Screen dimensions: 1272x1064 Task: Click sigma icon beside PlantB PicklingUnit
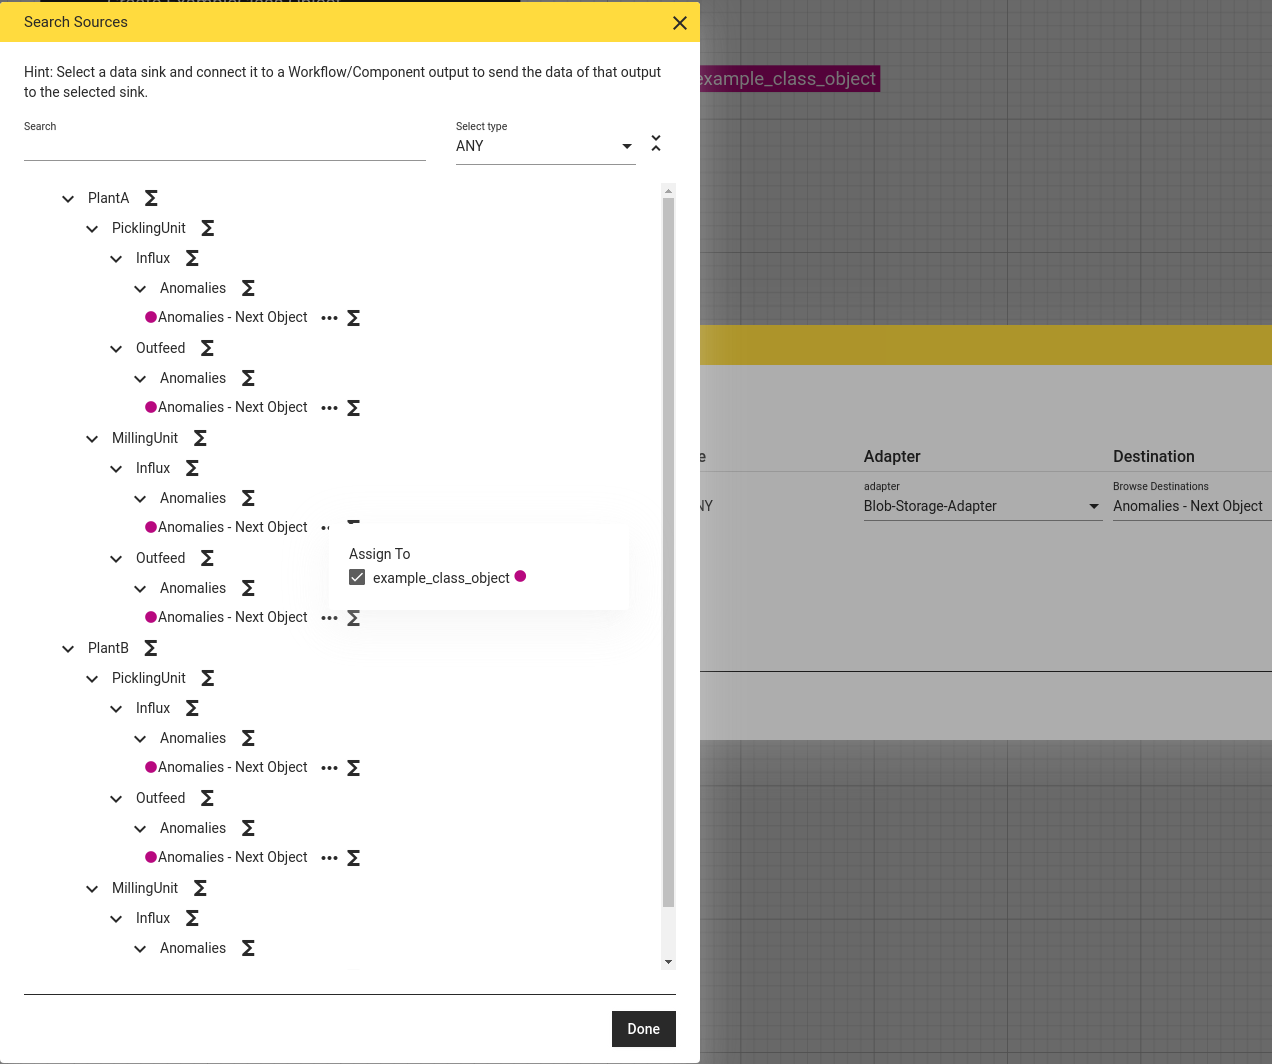point(208,678)
